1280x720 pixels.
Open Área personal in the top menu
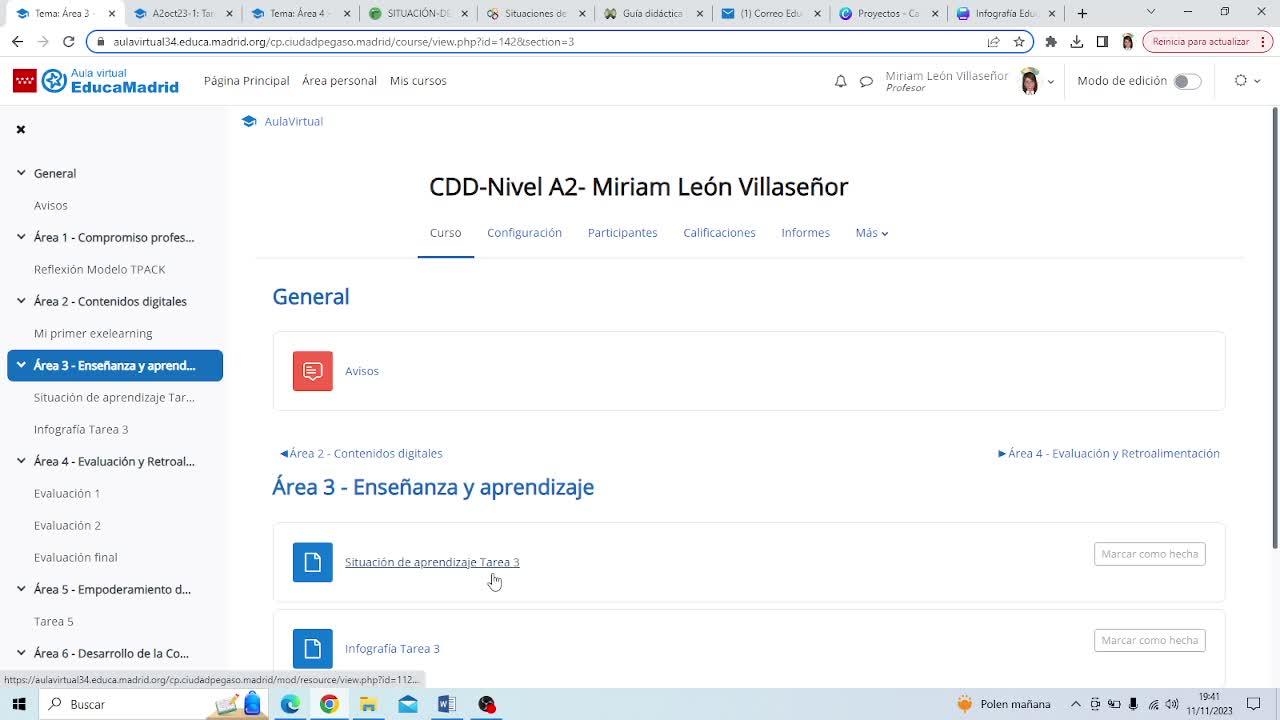point(339,81)
